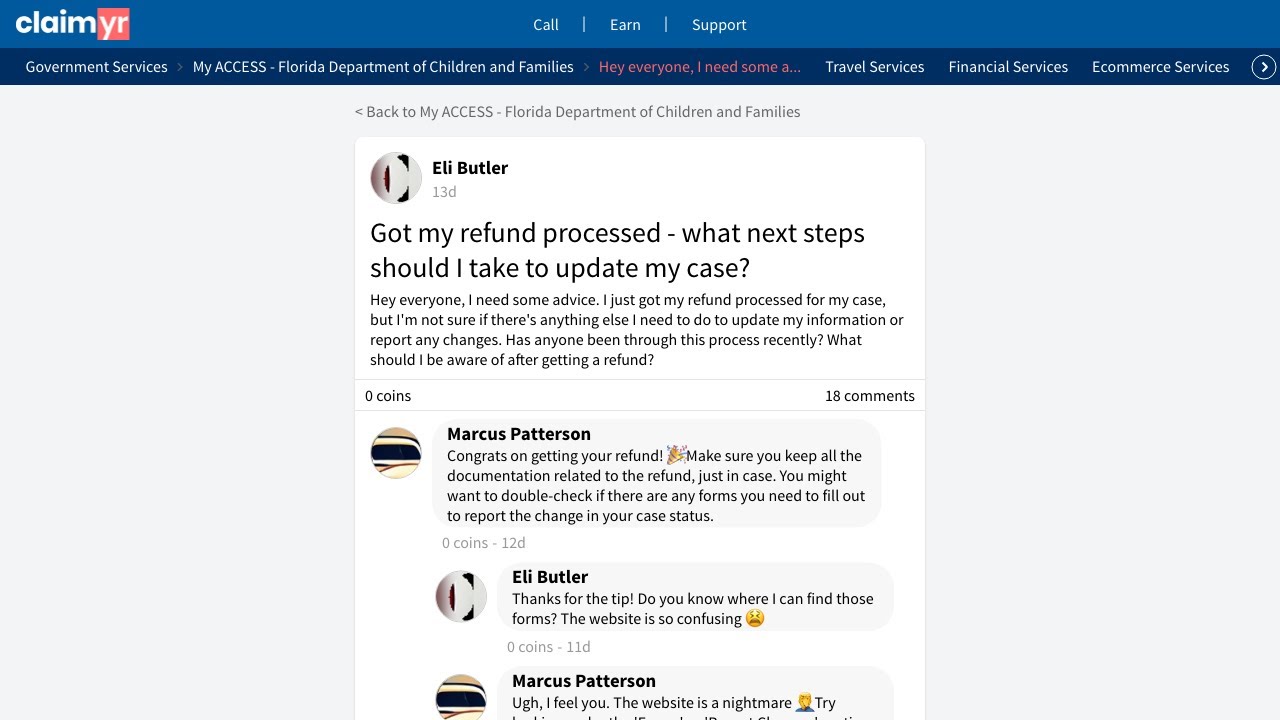Click the claimyr logo
The width and height of the screenshot is (1280, 720).
coord(72,24)
